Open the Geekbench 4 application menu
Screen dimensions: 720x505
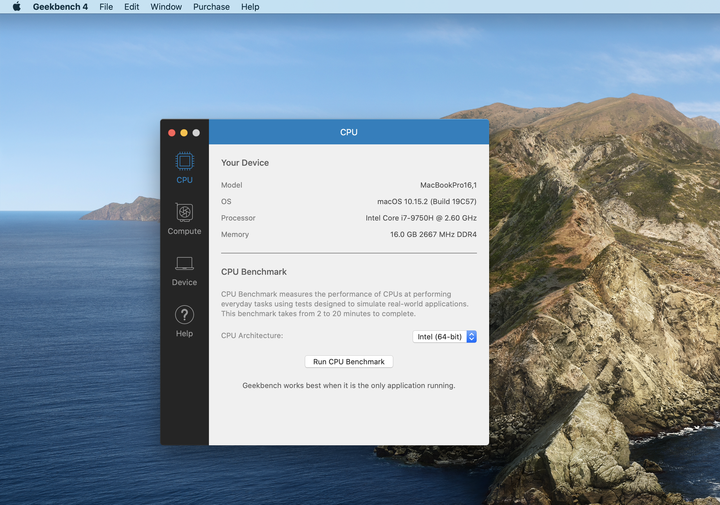(60, 7)
